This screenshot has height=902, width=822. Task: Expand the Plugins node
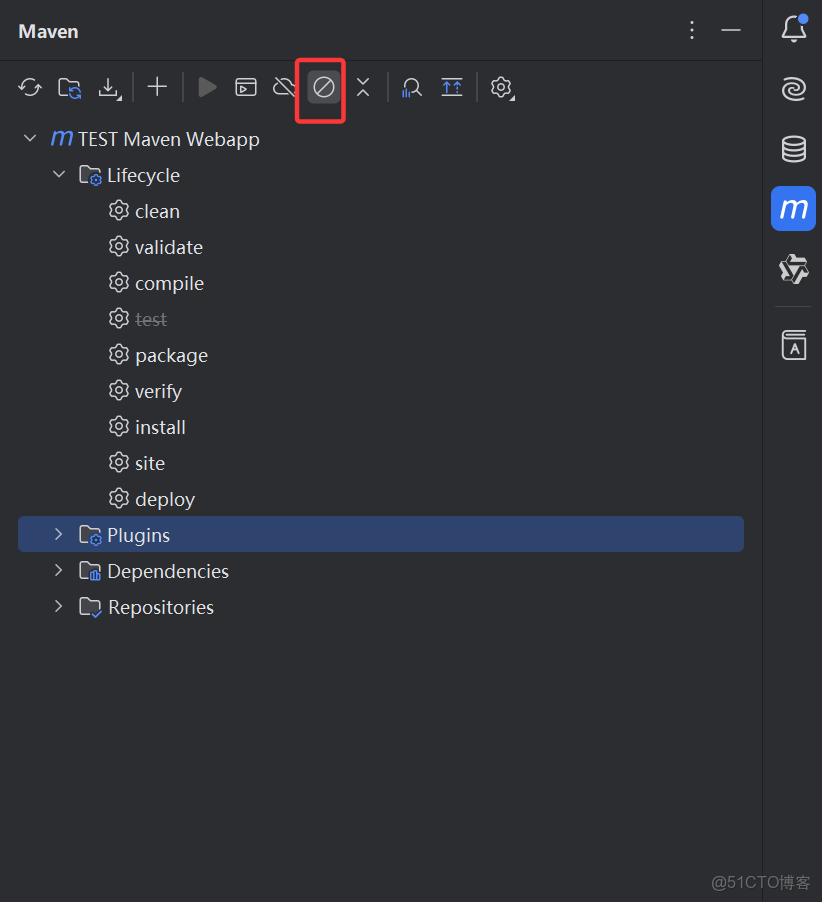click(x=59, y=534)
